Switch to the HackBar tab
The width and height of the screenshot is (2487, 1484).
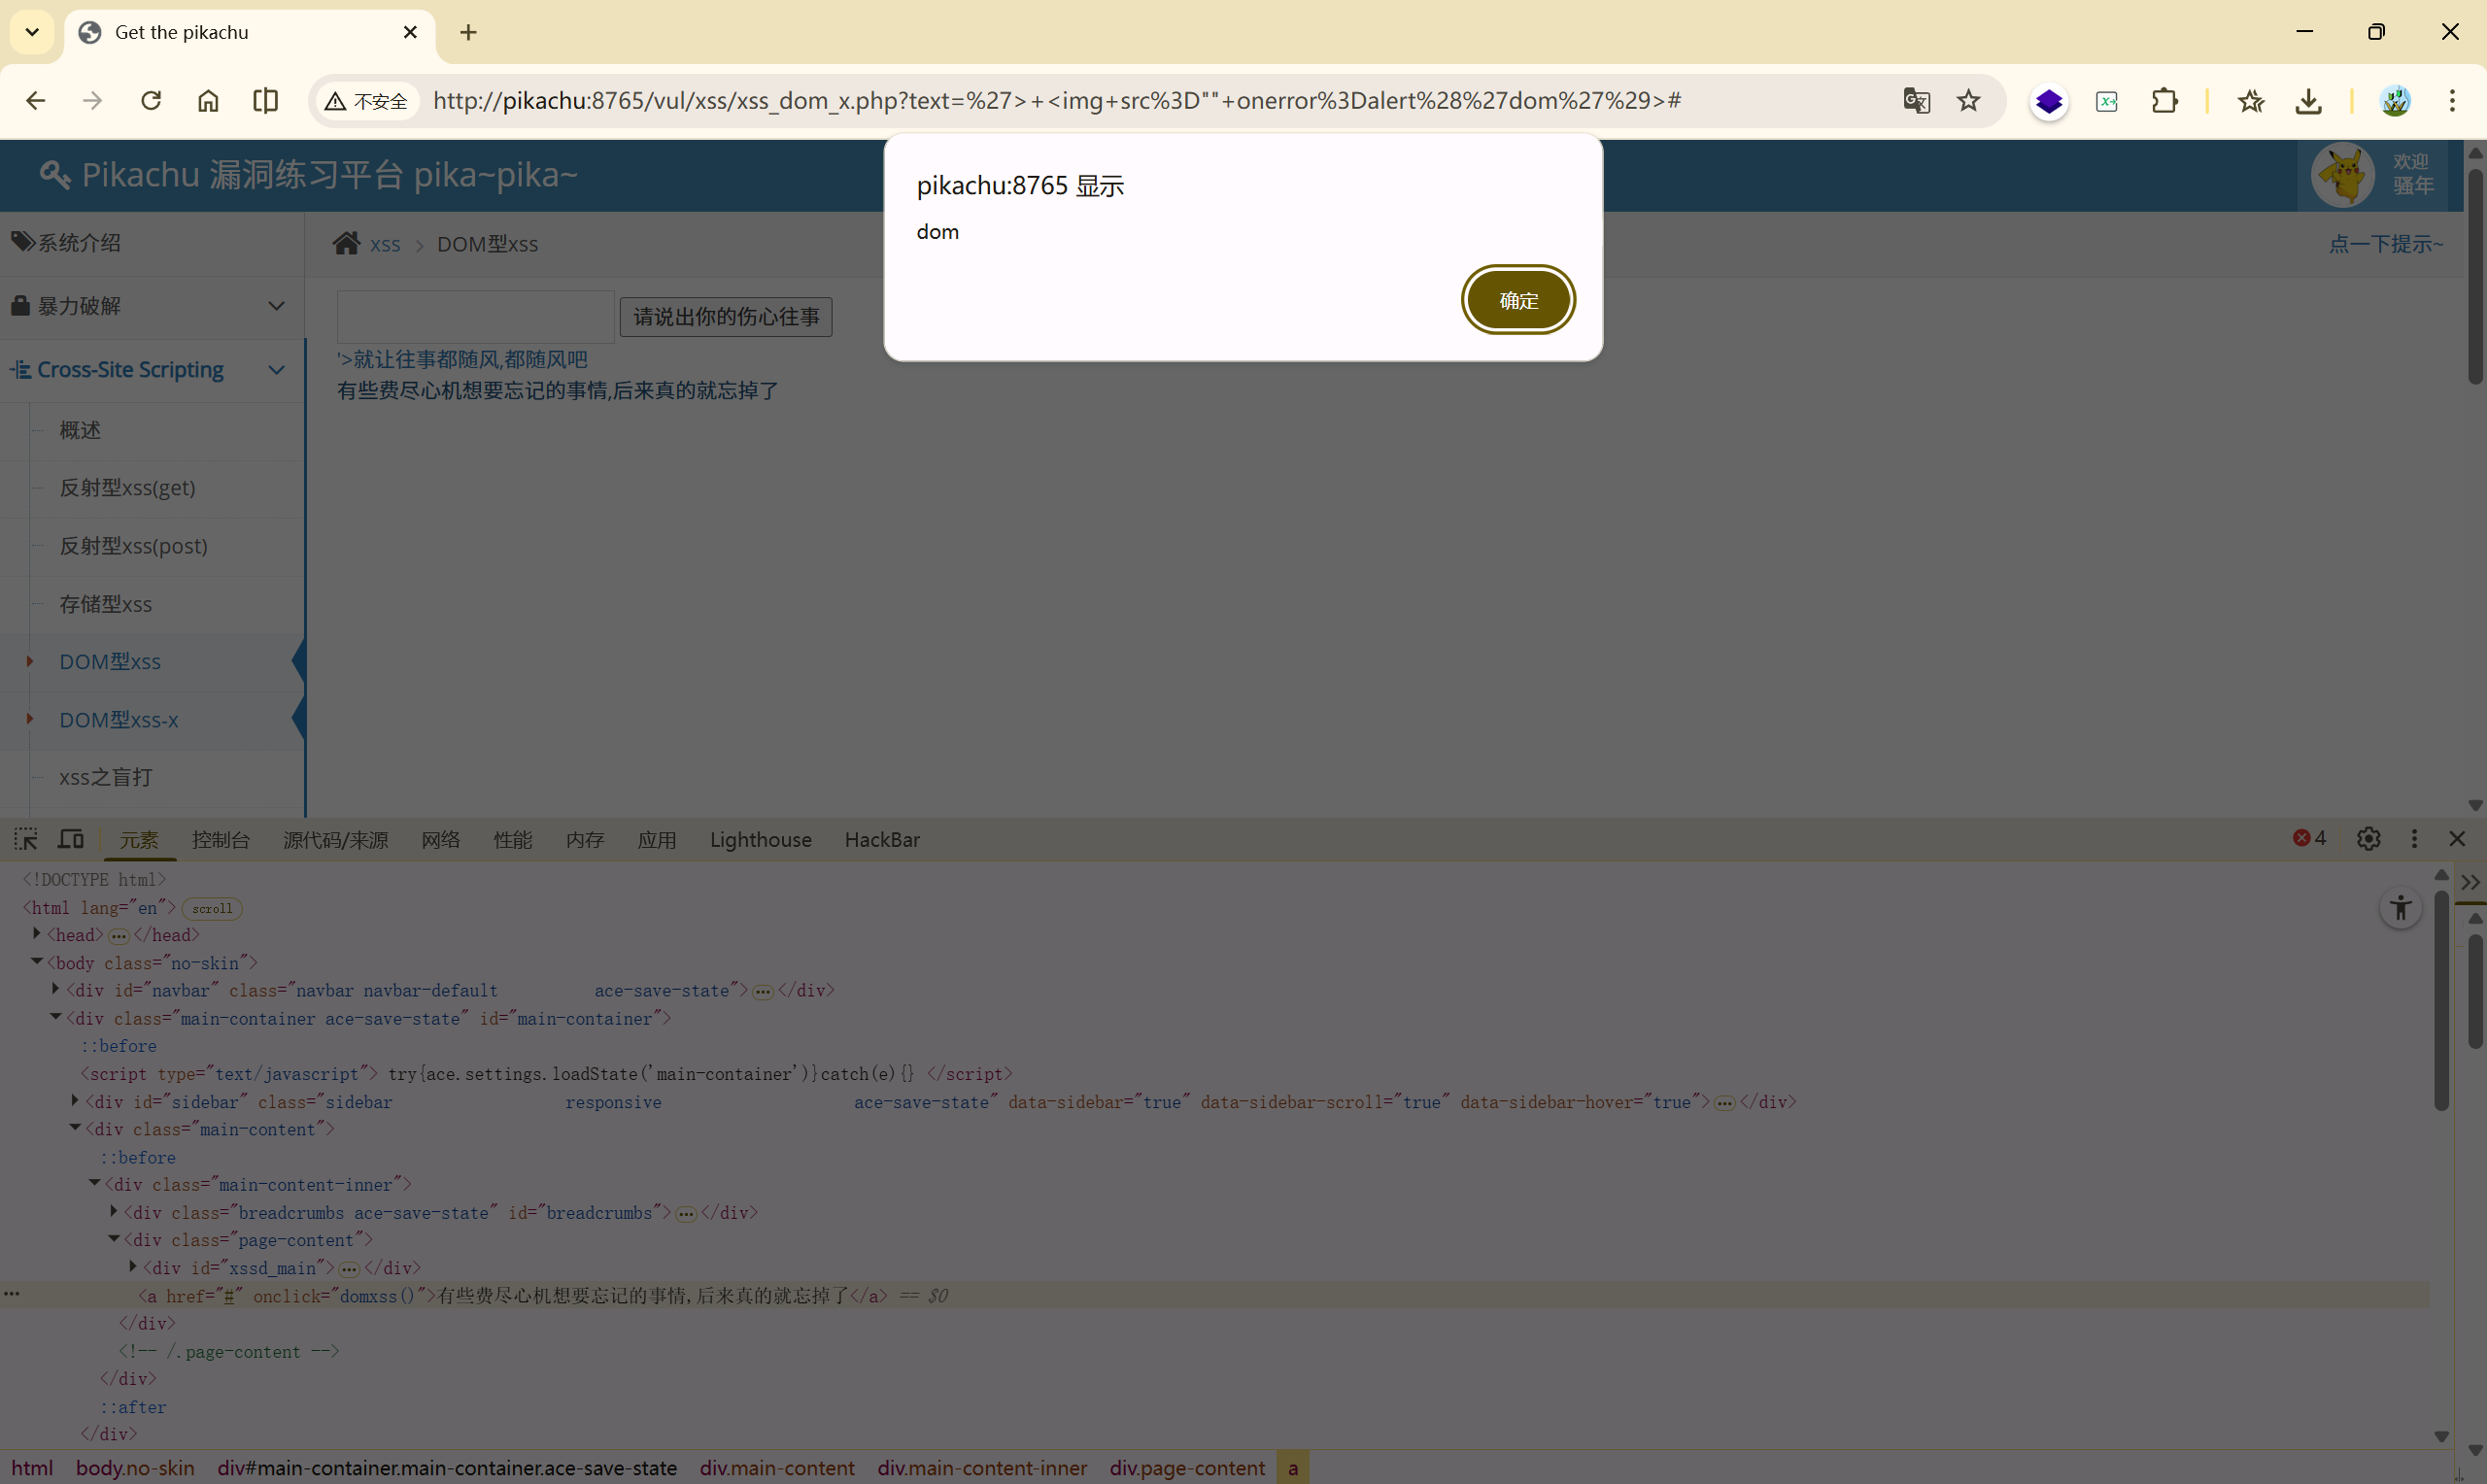pos(881,840)
